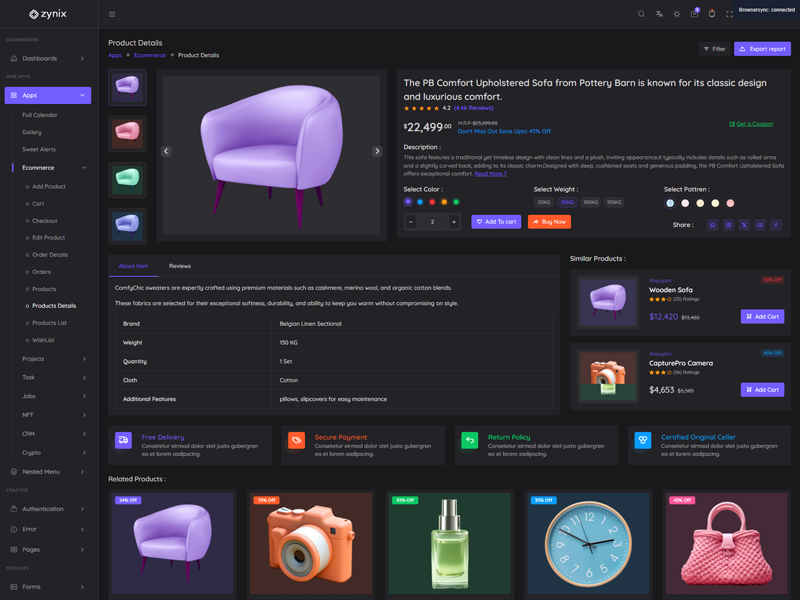Click the Export report button

[762, 49]
